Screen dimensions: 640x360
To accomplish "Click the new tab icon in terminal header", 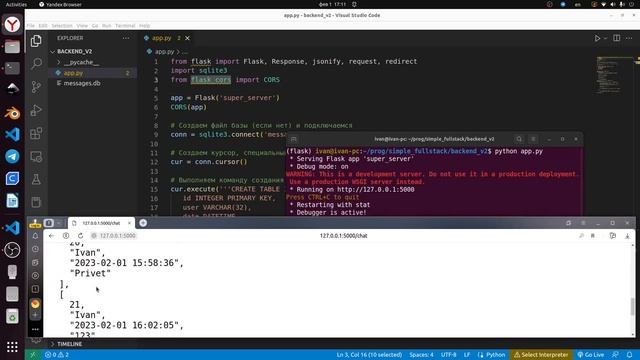I will click(294, 139).
